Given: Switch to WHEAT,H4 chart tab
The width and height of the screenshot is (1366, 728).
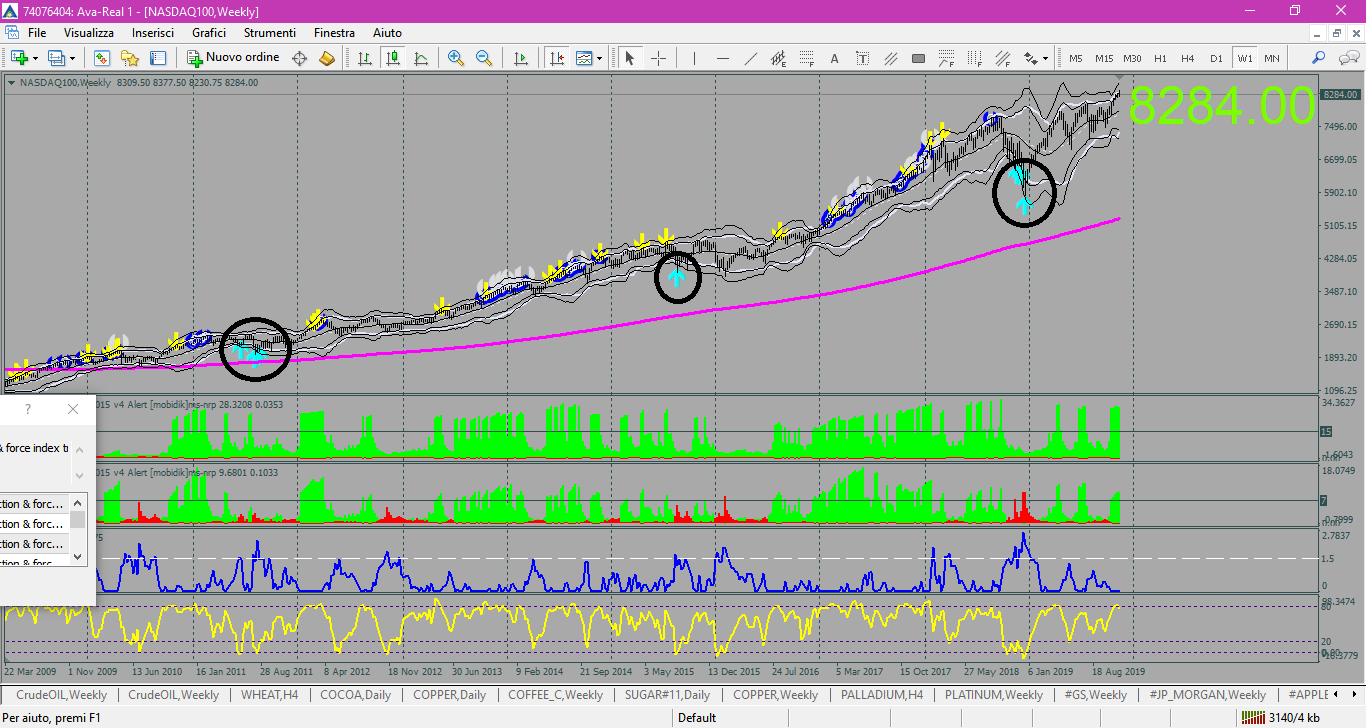Looking at the screenshot, I should (x=269, y=695).
